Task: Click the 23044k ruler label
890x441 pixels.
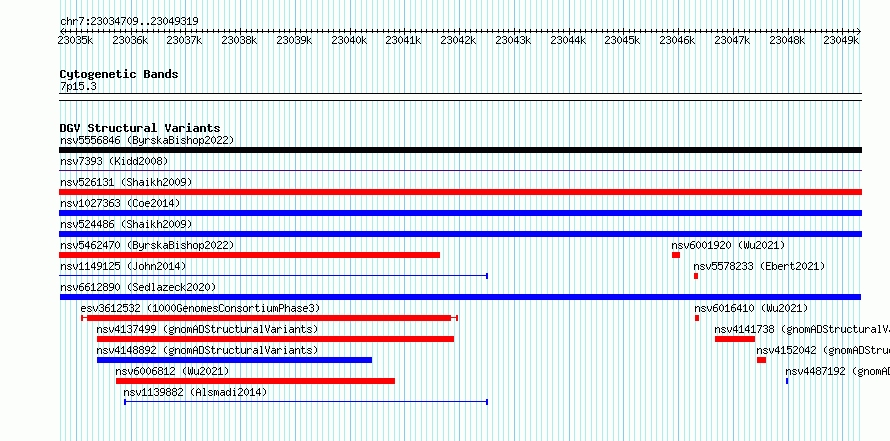Action: coord(568,40)
